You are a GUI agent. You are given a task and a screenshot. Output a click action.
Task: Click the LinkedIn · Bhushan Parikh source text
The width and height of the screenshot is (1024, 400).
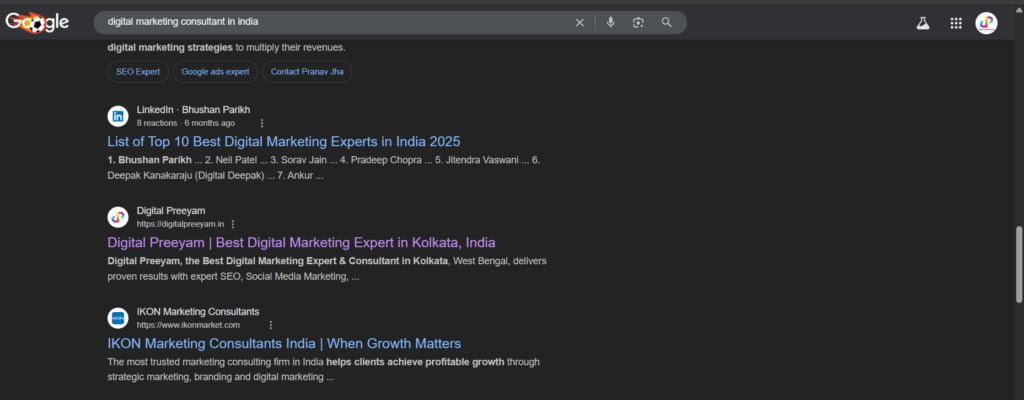pyautogui.click(x=193, y=110)
